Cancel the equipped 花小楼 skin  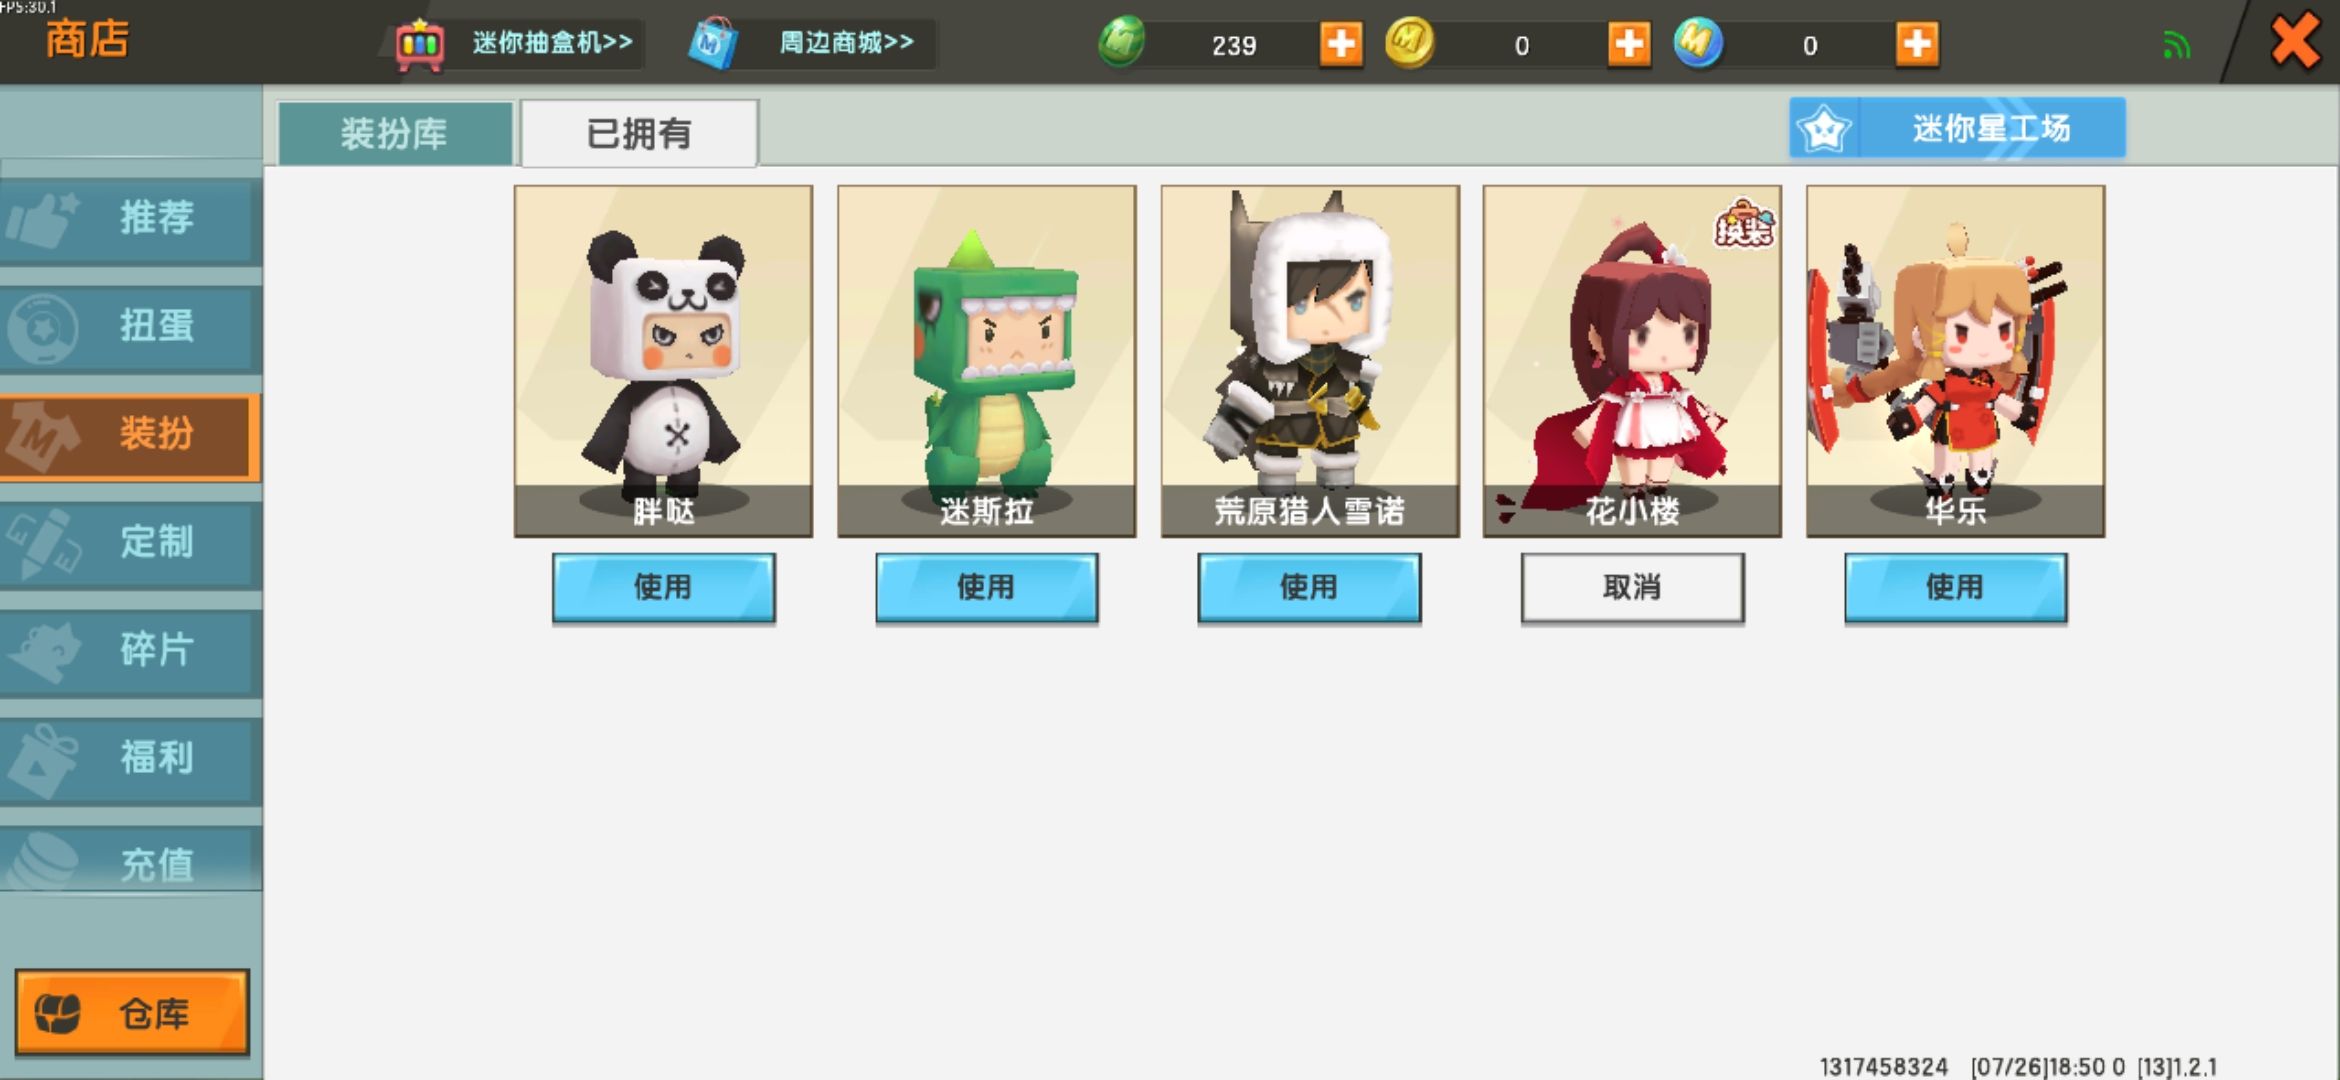tap(1632, 587)
